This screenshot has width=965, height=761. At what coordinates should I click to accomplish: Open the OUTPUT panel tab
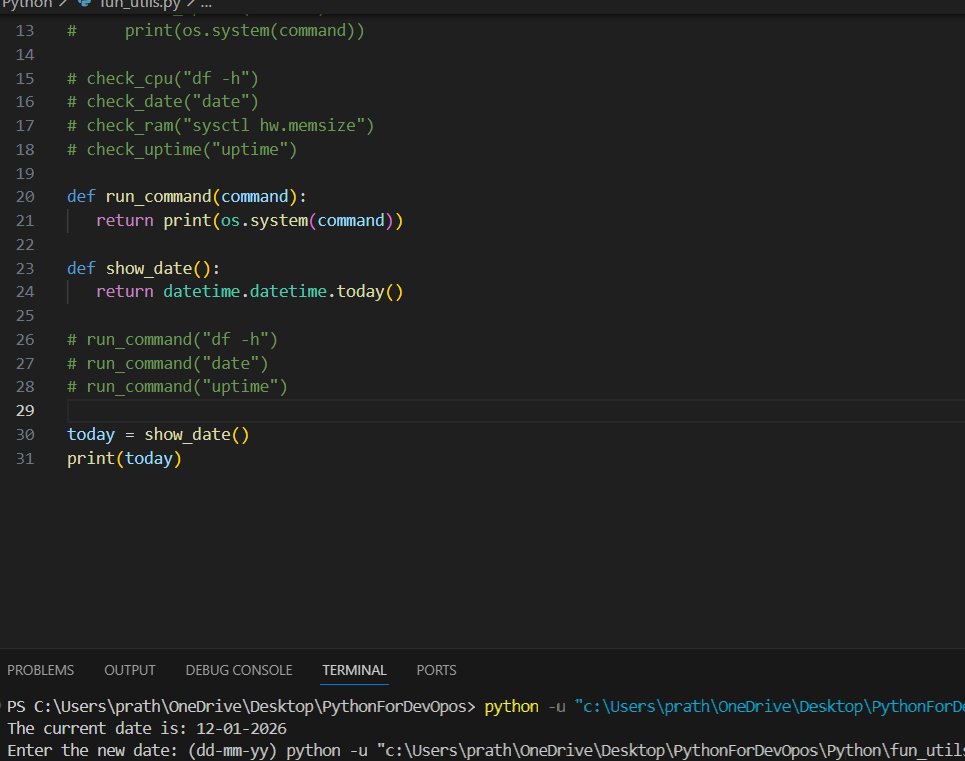(130, 670)
